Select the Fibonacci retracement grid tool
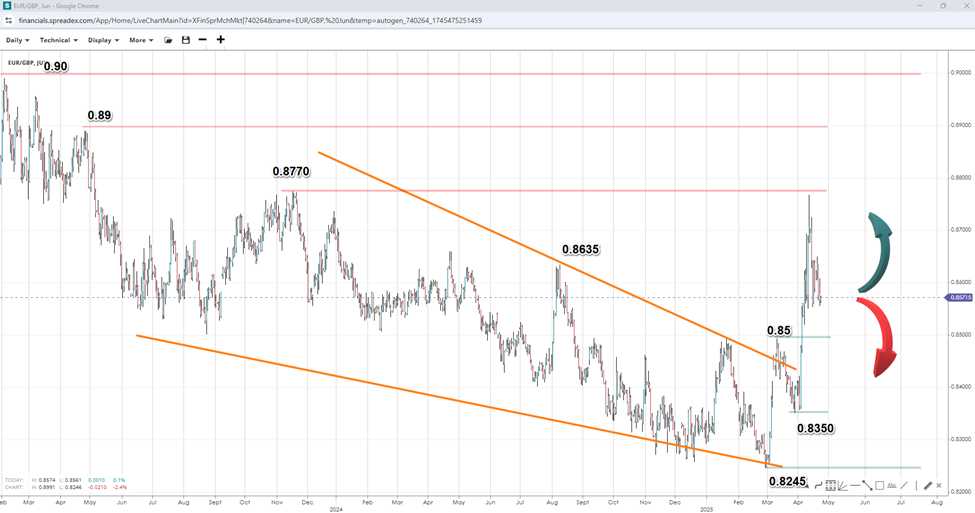 [x=829, y=485]
